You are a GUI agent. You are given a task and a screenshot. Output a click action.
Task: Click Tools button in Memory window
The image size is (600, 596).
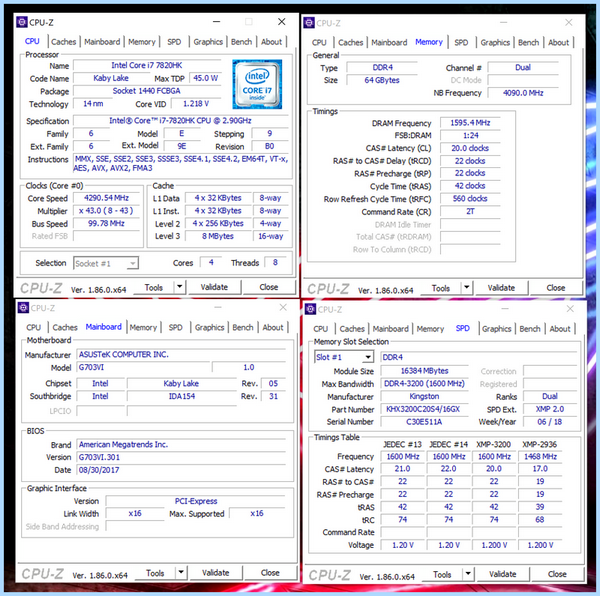point(441,288)
